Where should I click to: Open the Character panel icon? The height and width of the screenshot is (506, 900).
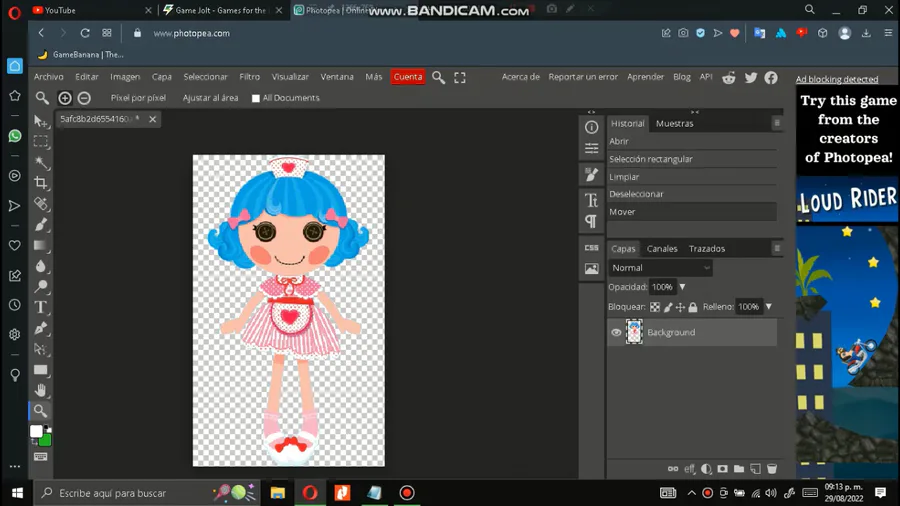coord(591,200)
